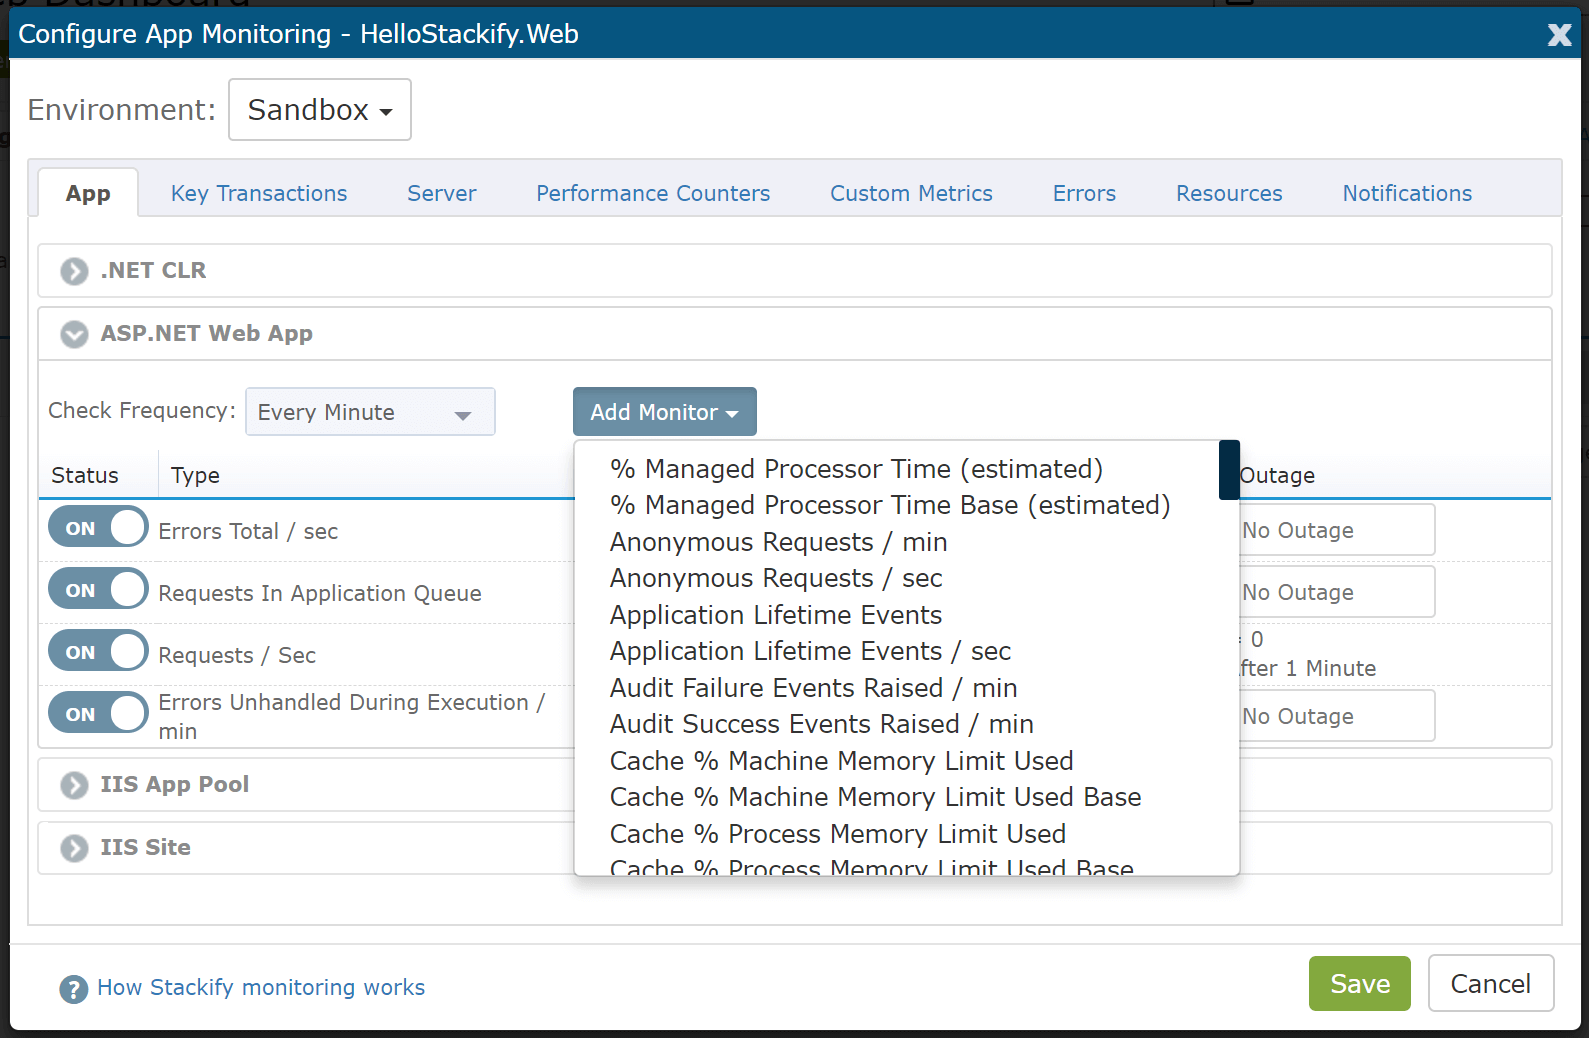Click the Outage column header
Image resolution: width=1589 pixels, height=1038 pixels.
coord(1277,476)
